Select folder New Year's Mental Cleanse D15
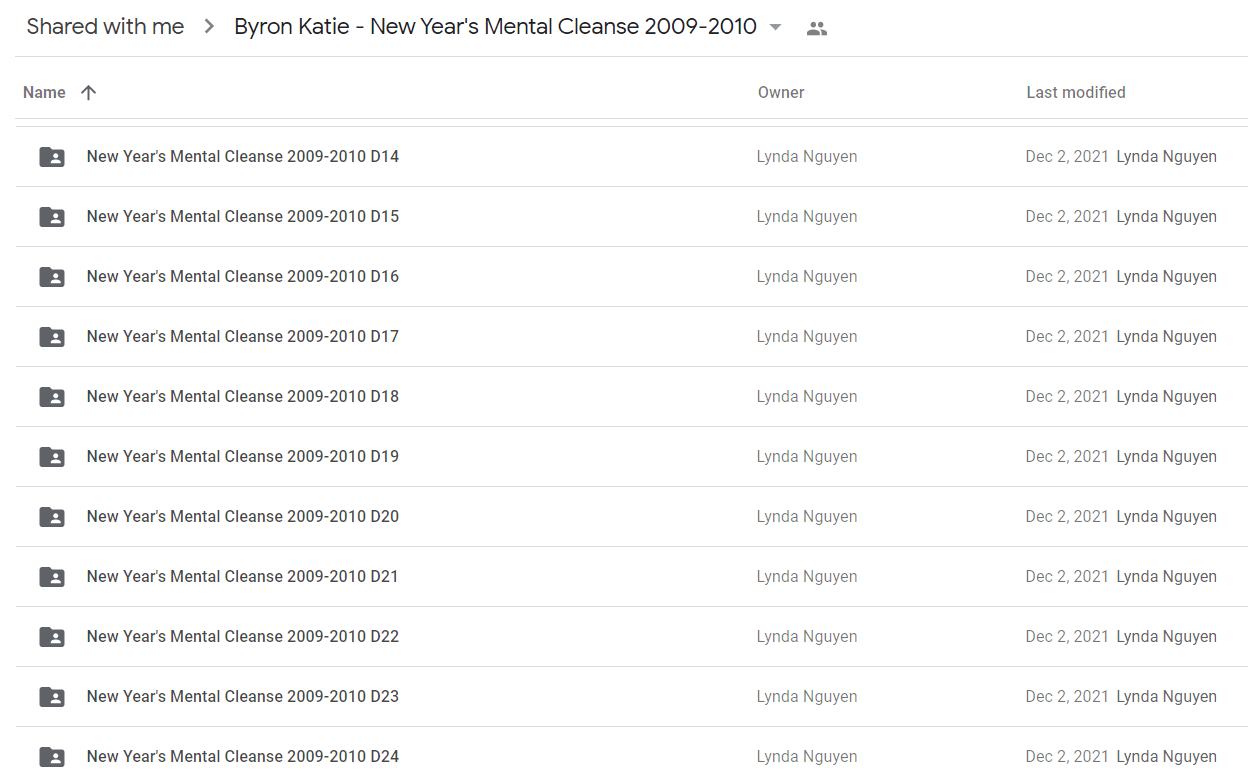The width and height of the screenshot is (1248, 782). 243,216
